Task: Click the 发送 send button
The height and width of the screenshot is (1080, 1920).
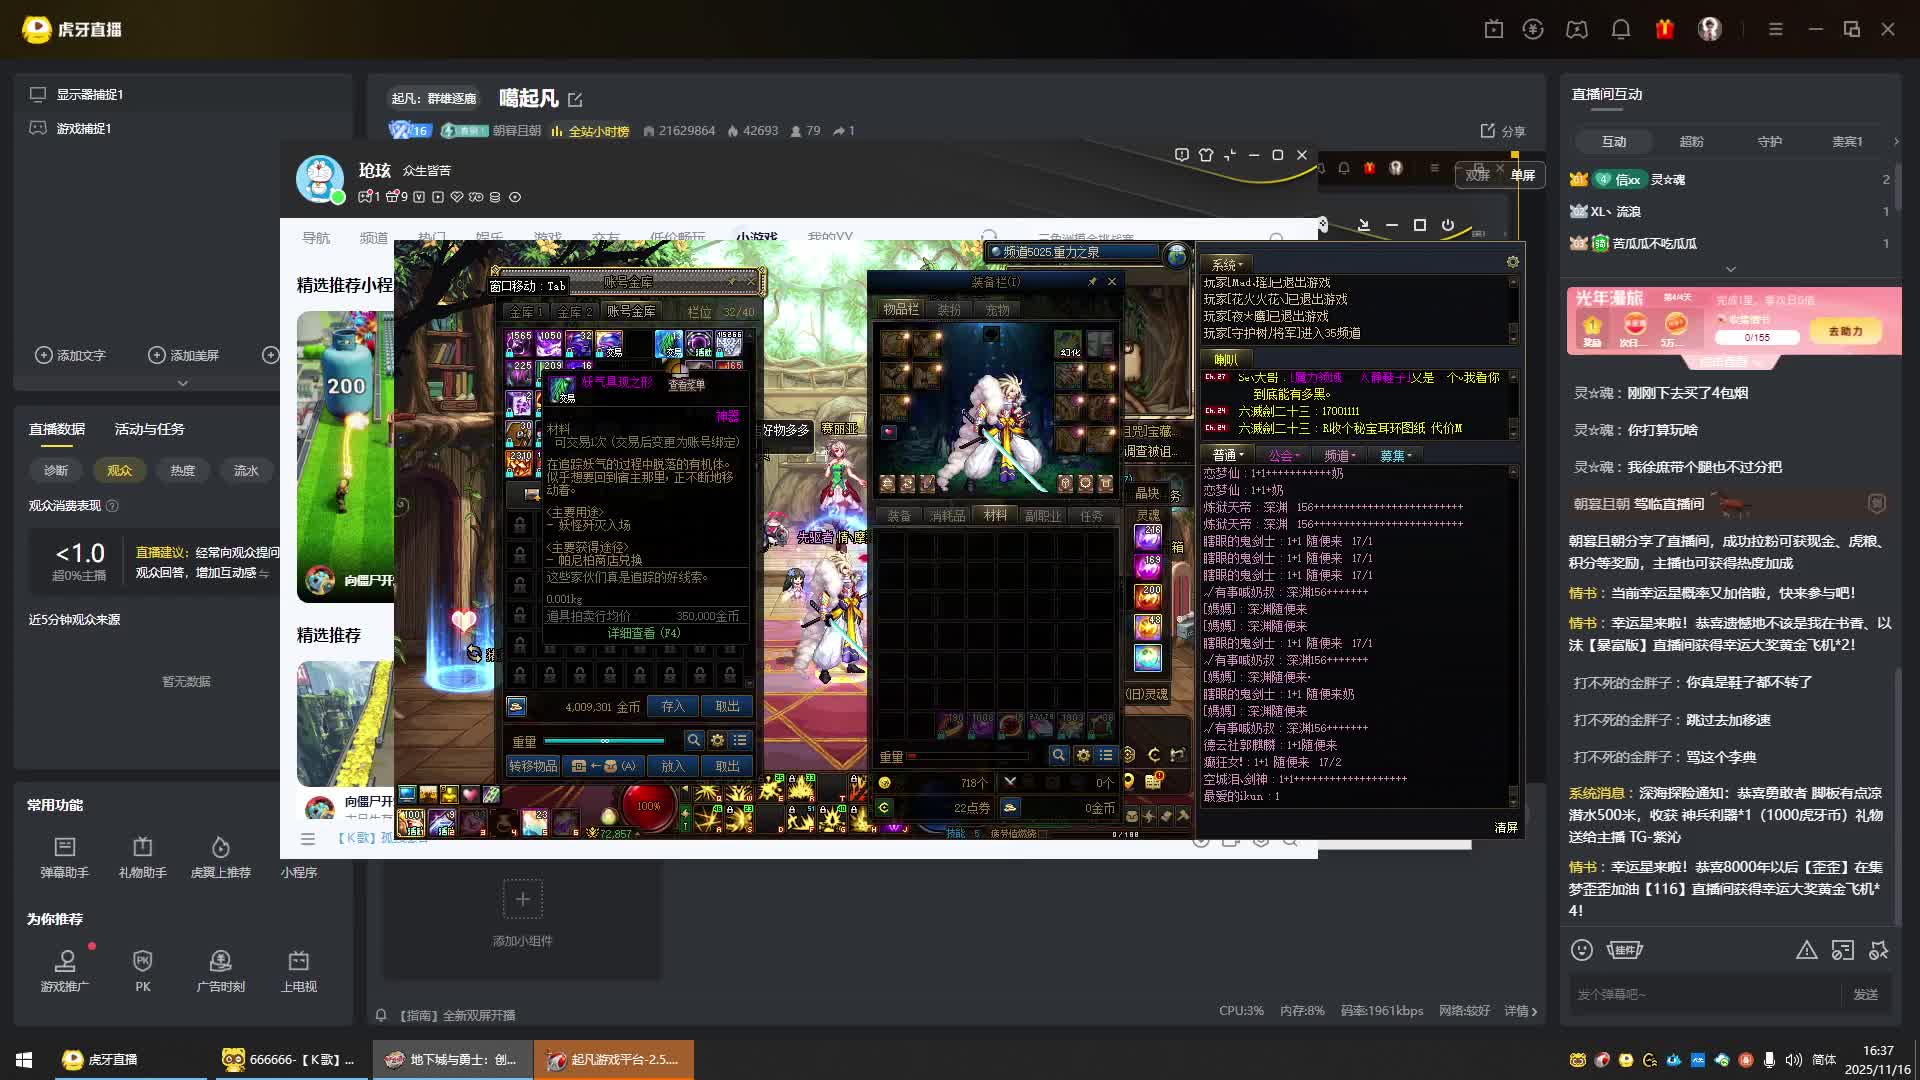Action: point(1865,994)
